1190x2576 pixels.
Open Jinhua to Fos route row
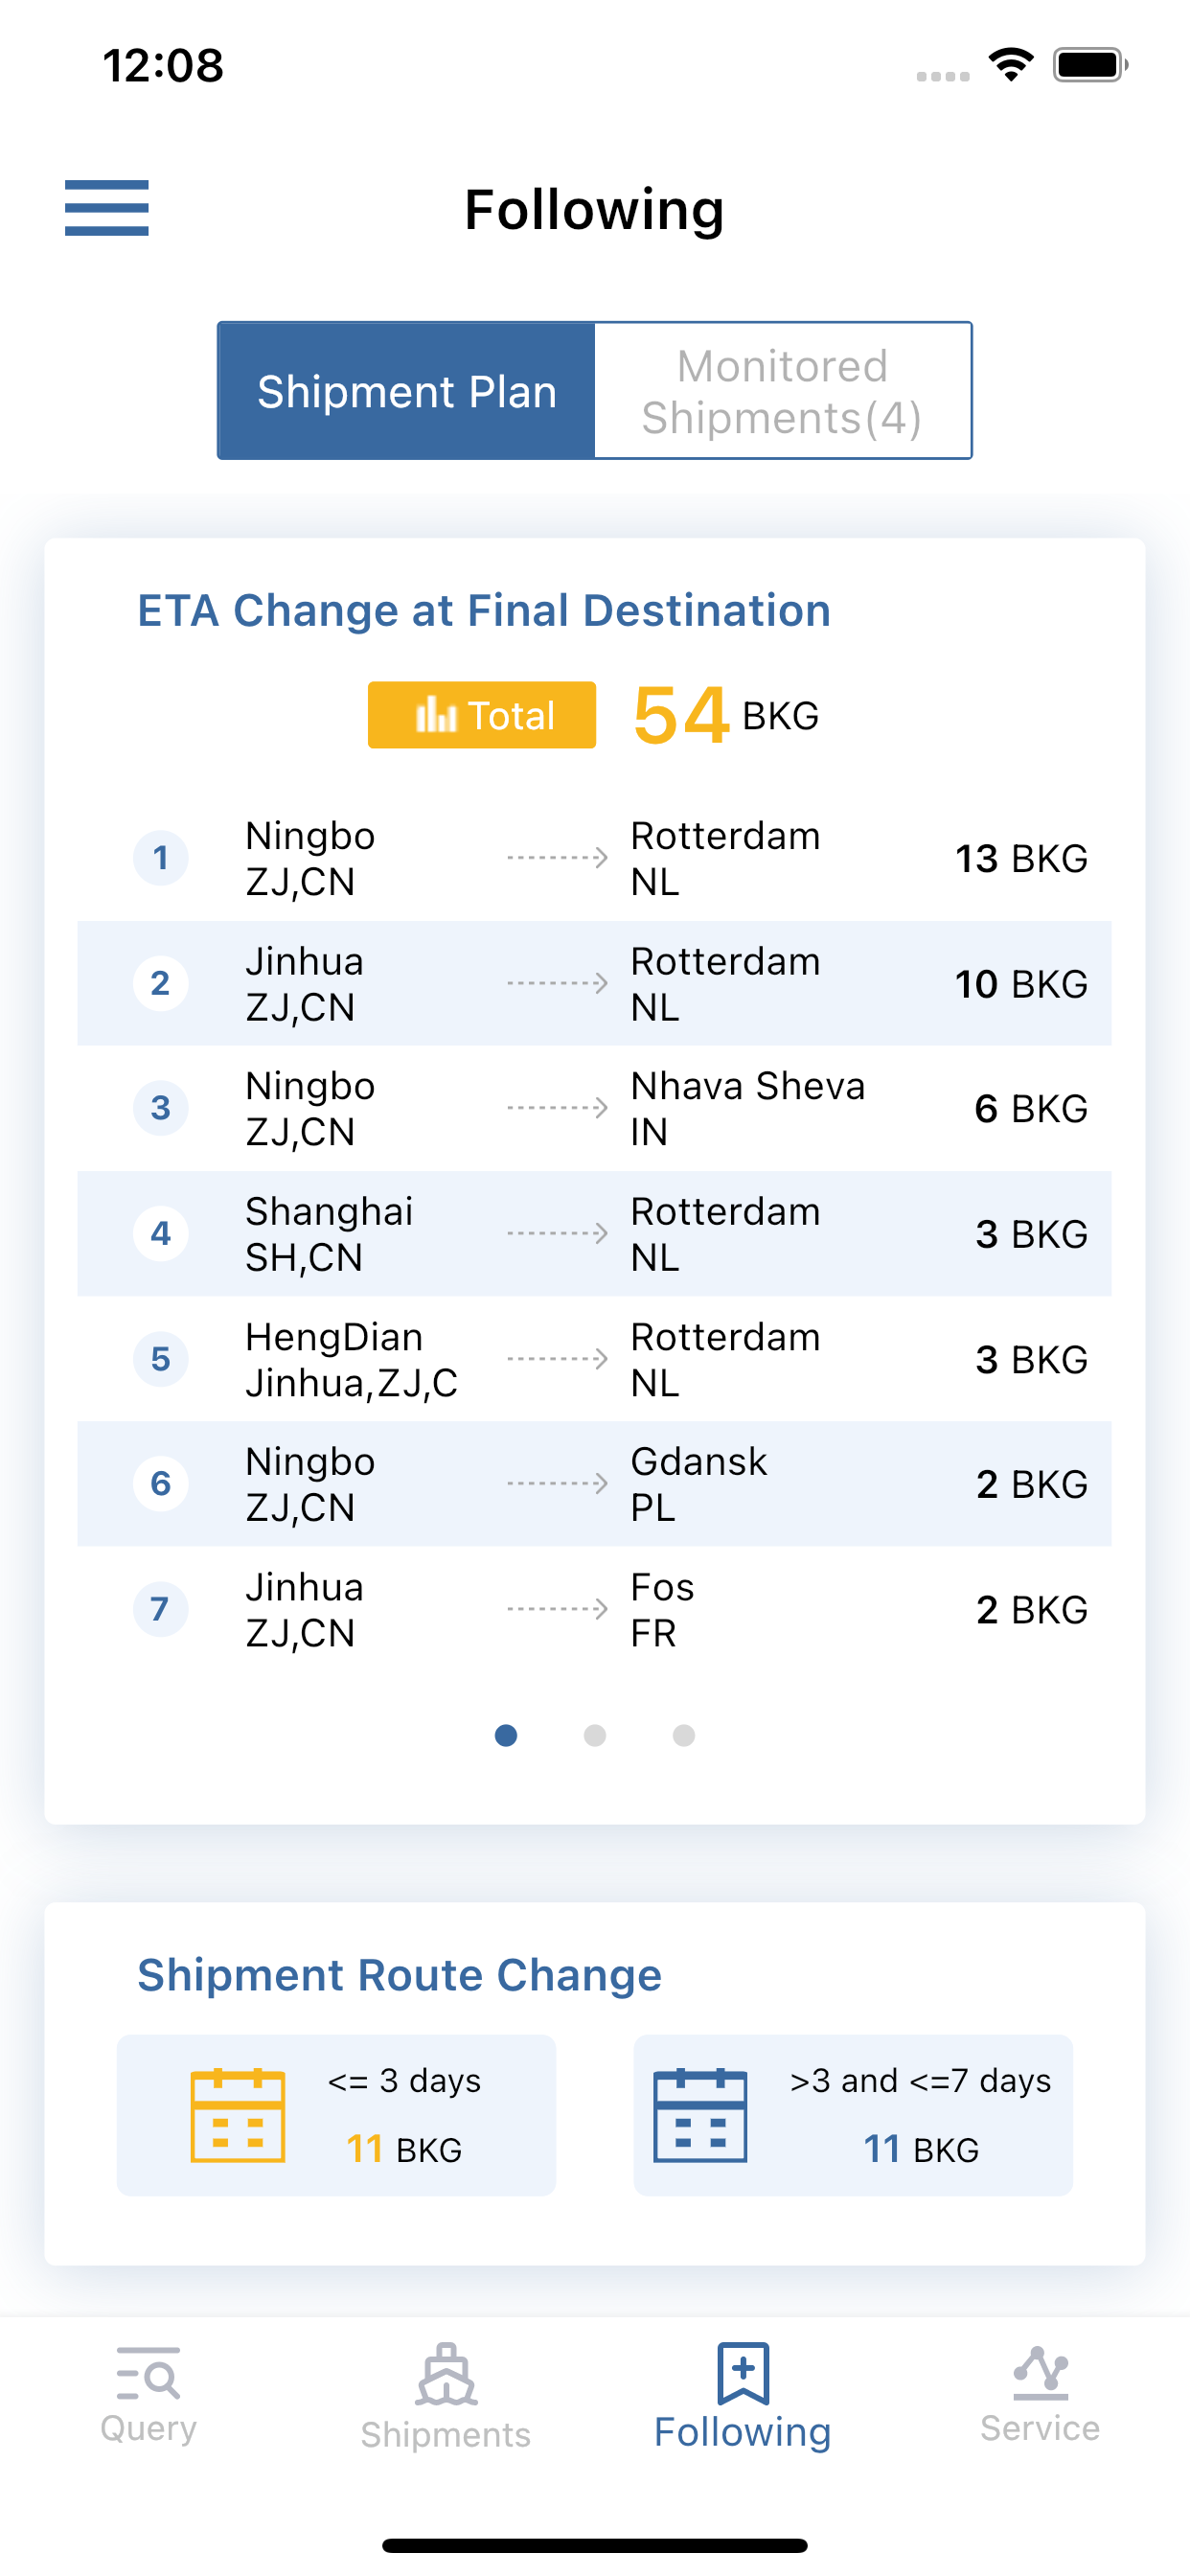click(x=594, y=1609)
